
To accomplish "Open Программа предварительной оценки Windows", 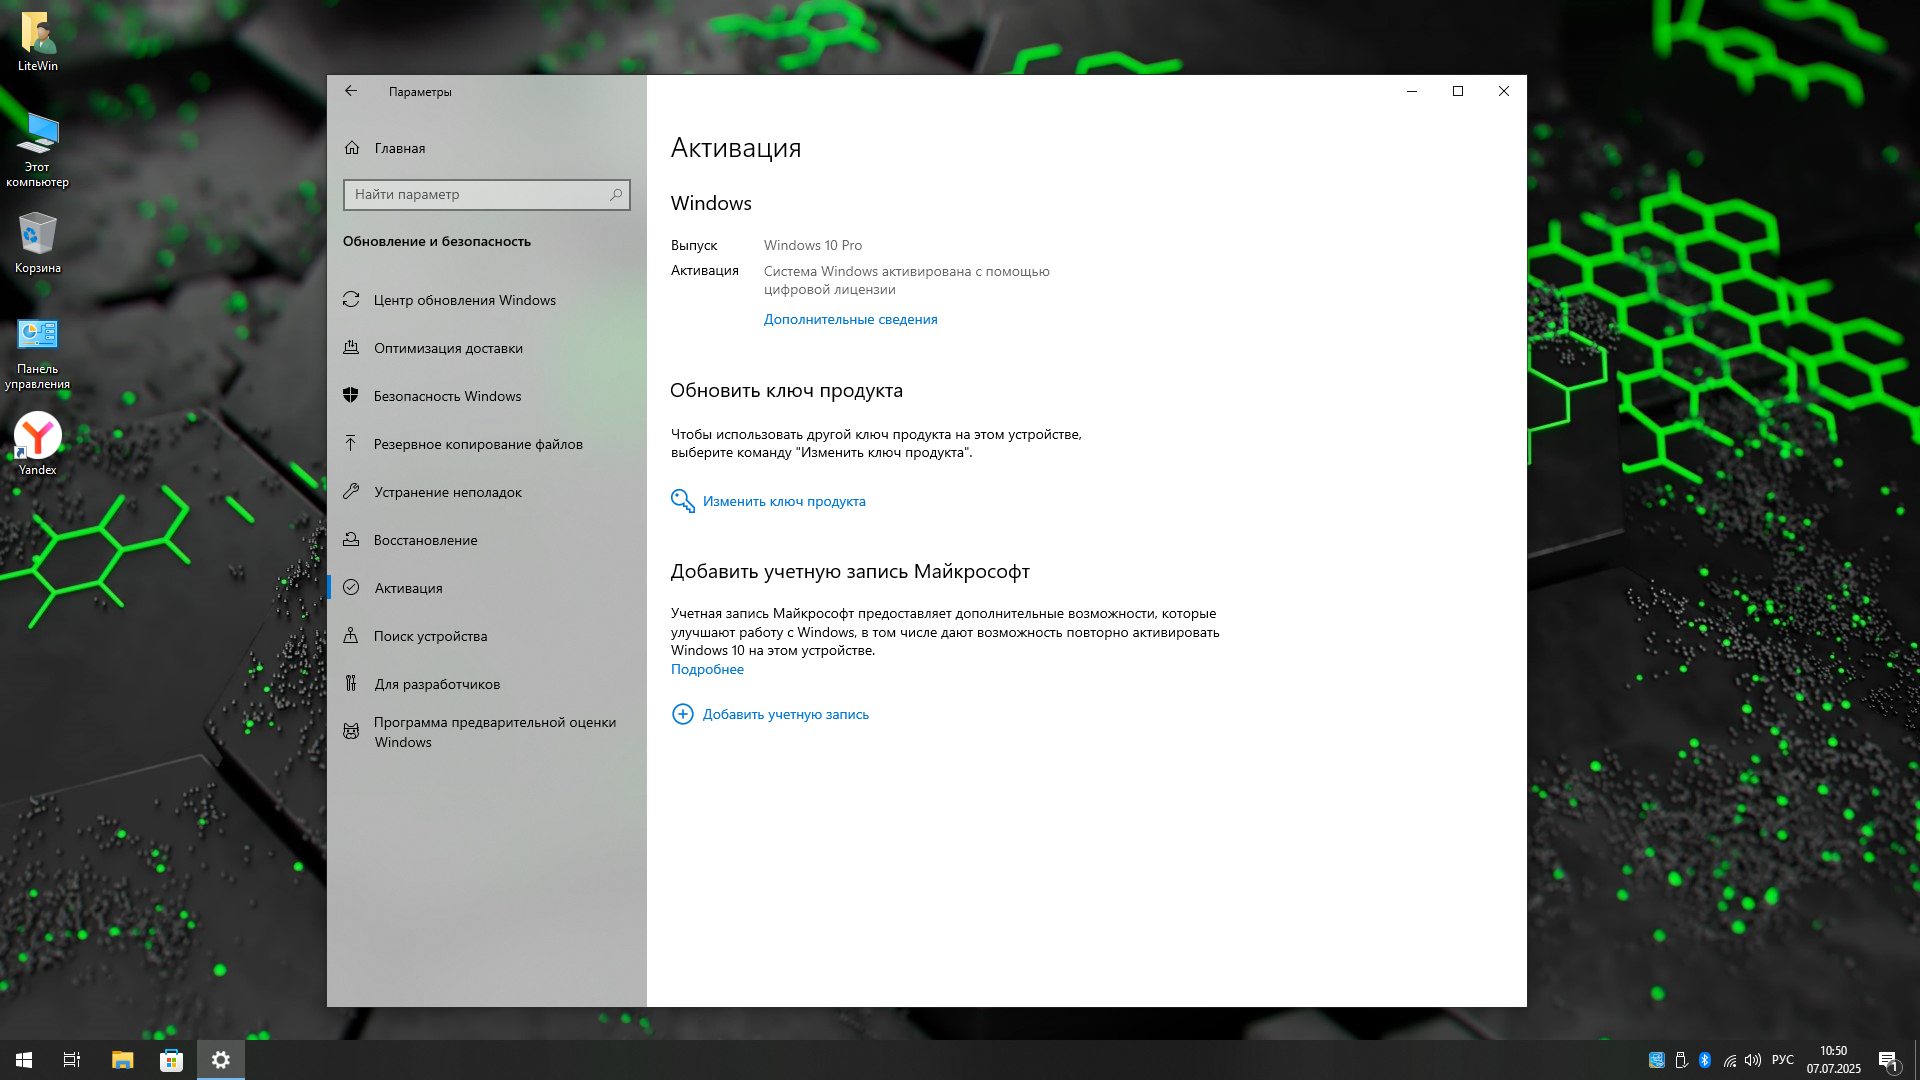I will pos(494,732).
